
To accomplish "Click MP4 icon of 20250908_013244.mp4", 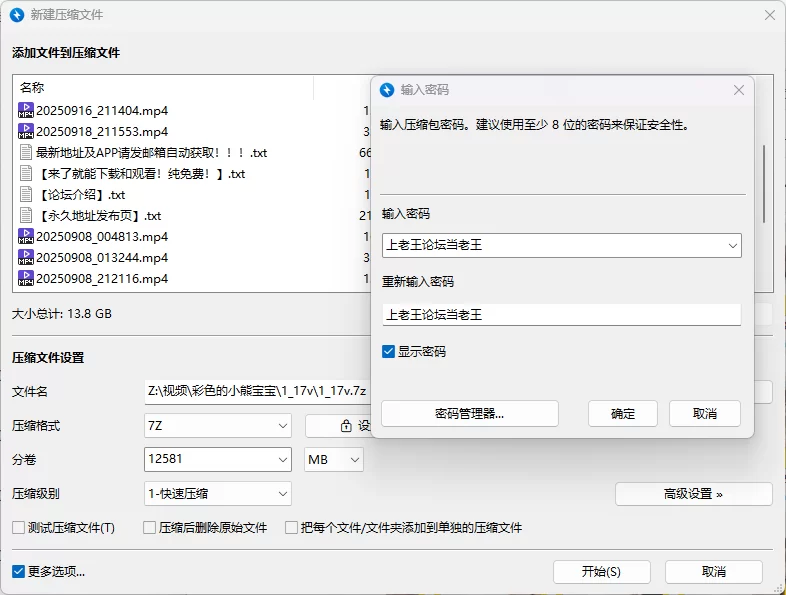I will point(26,257).
